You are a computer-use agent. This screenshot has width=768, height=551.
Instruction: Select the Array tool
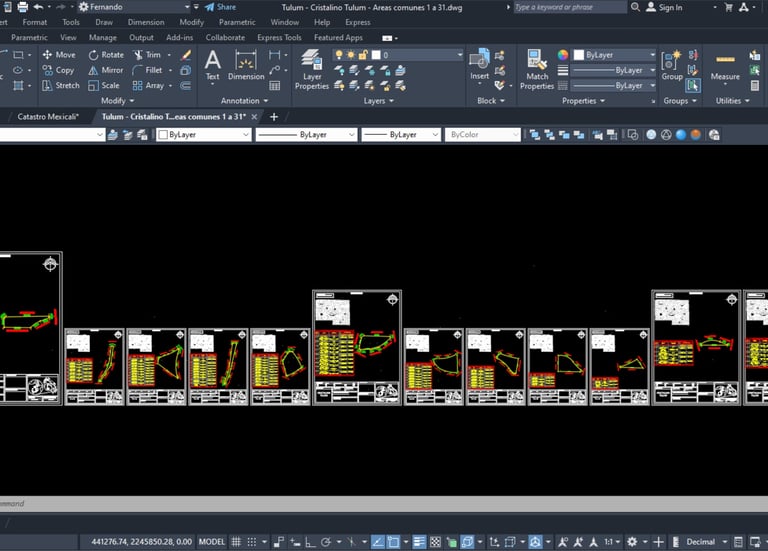[x=148, y=85]
